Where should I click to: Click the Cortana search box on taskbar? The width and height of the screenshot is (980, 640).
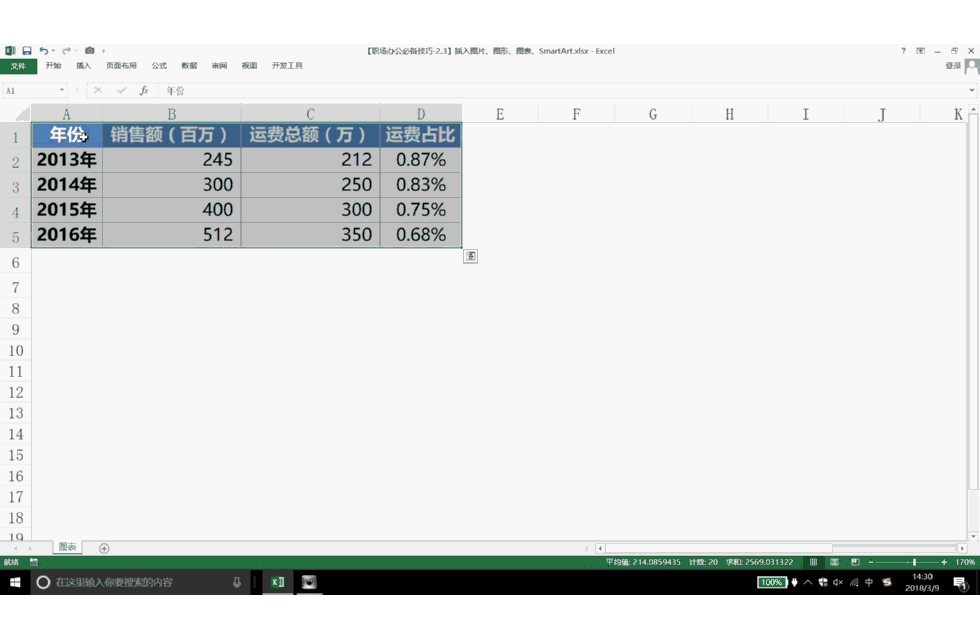tap(141, 582)
